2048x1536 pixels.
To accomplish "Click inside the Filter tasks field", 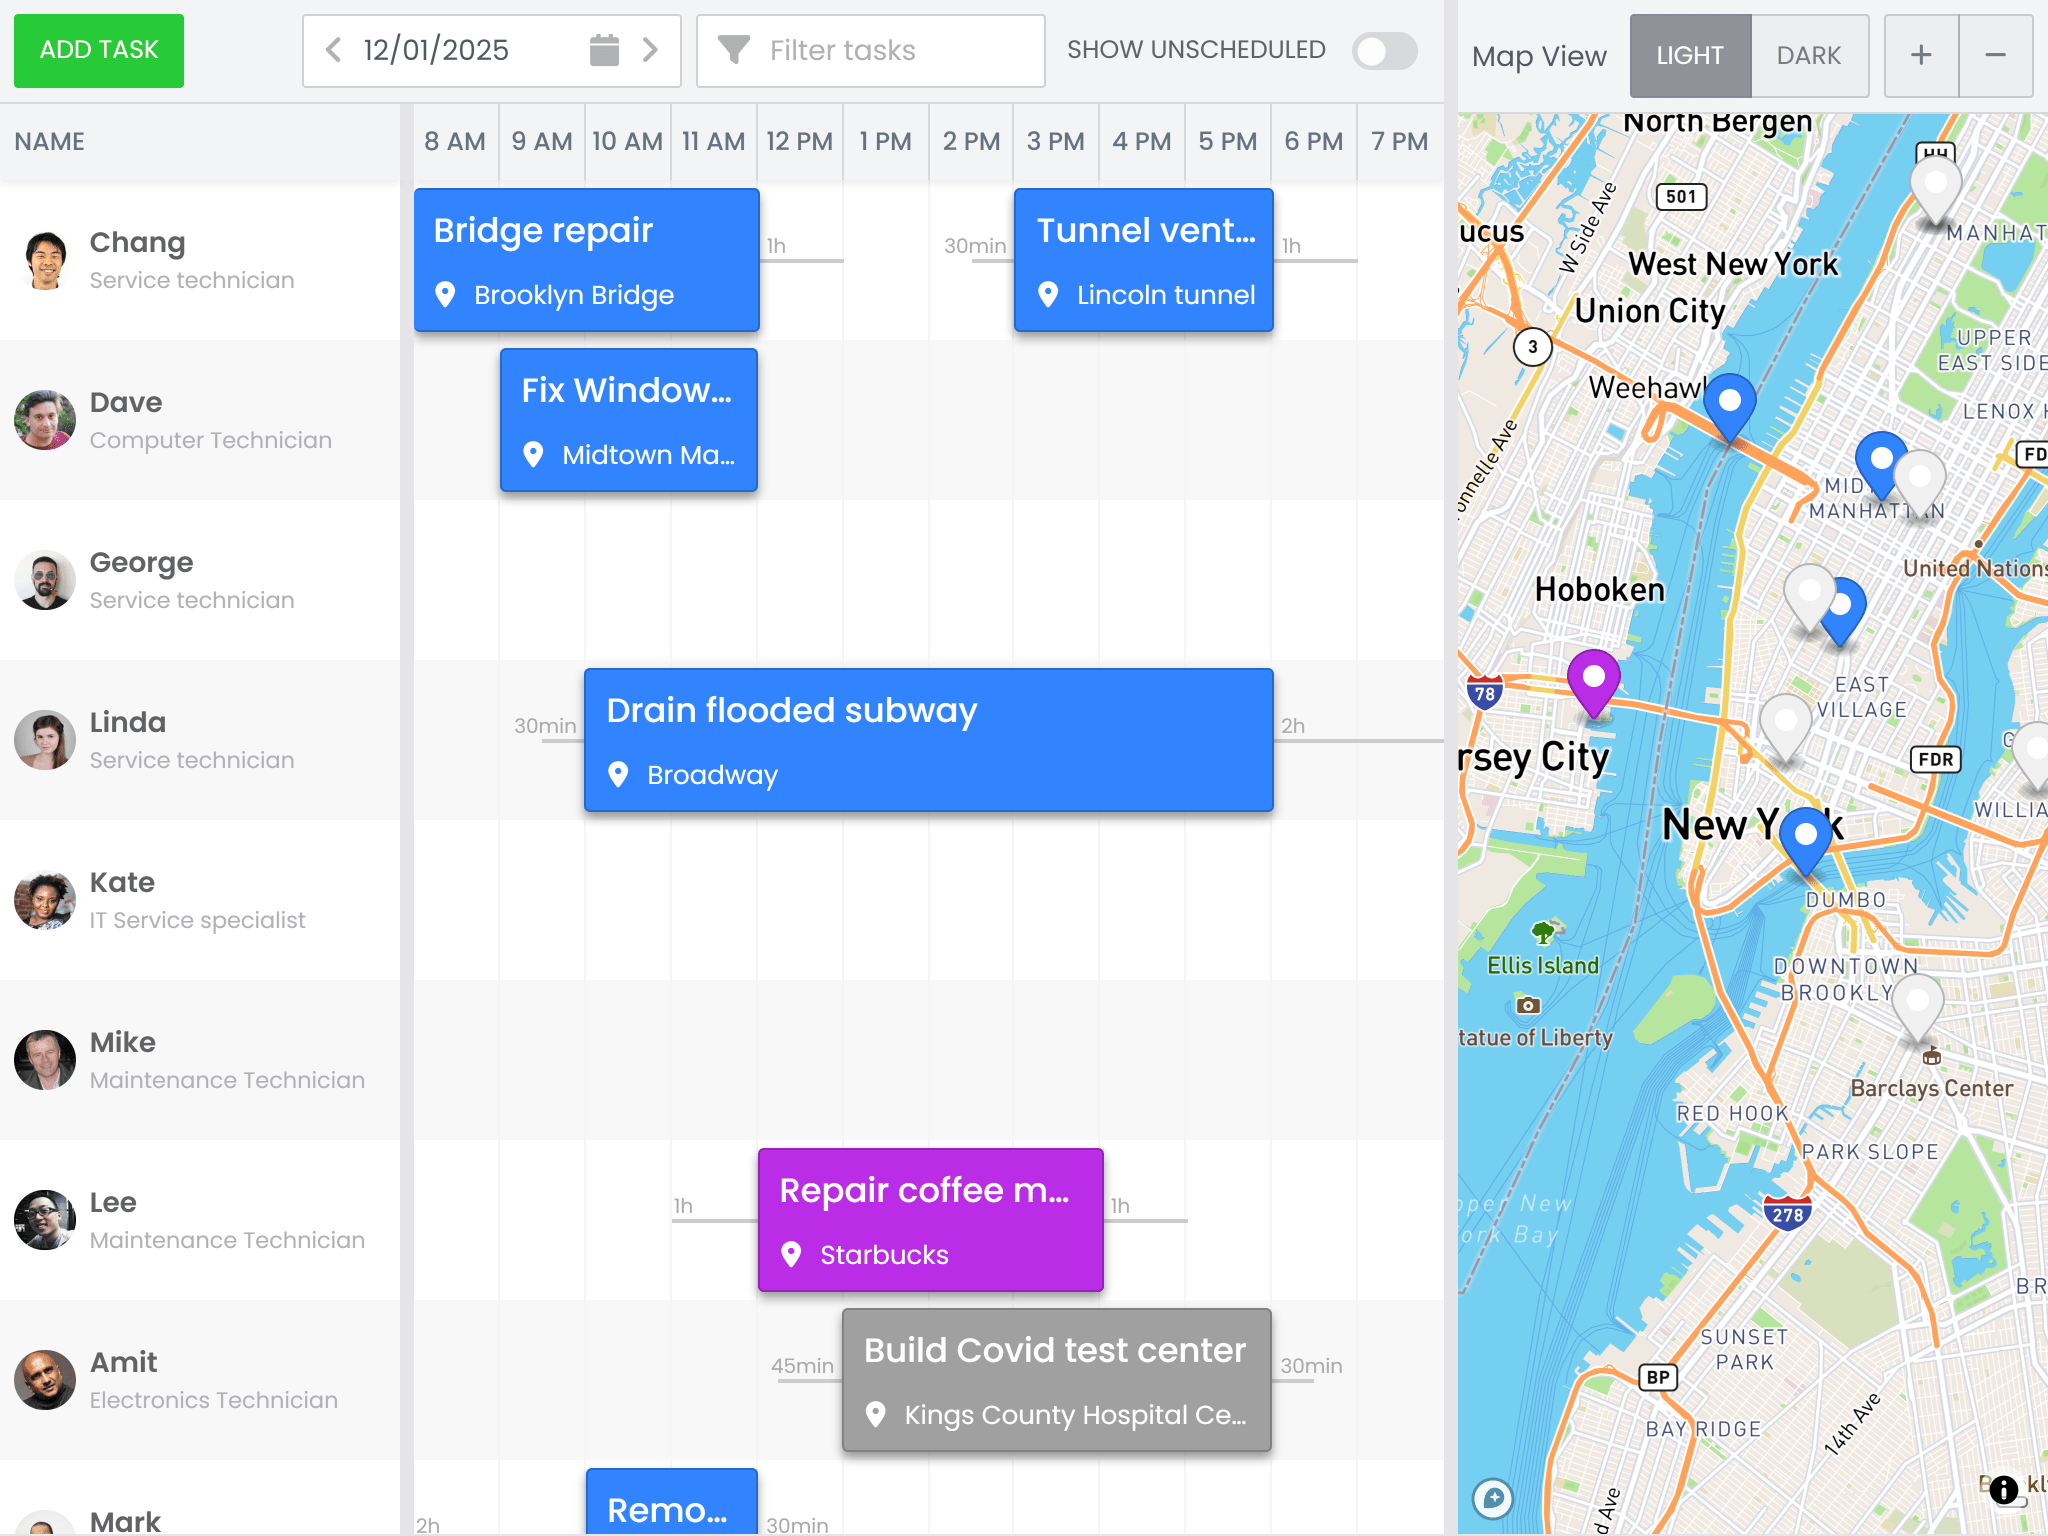I will click(x=880, y=50).
